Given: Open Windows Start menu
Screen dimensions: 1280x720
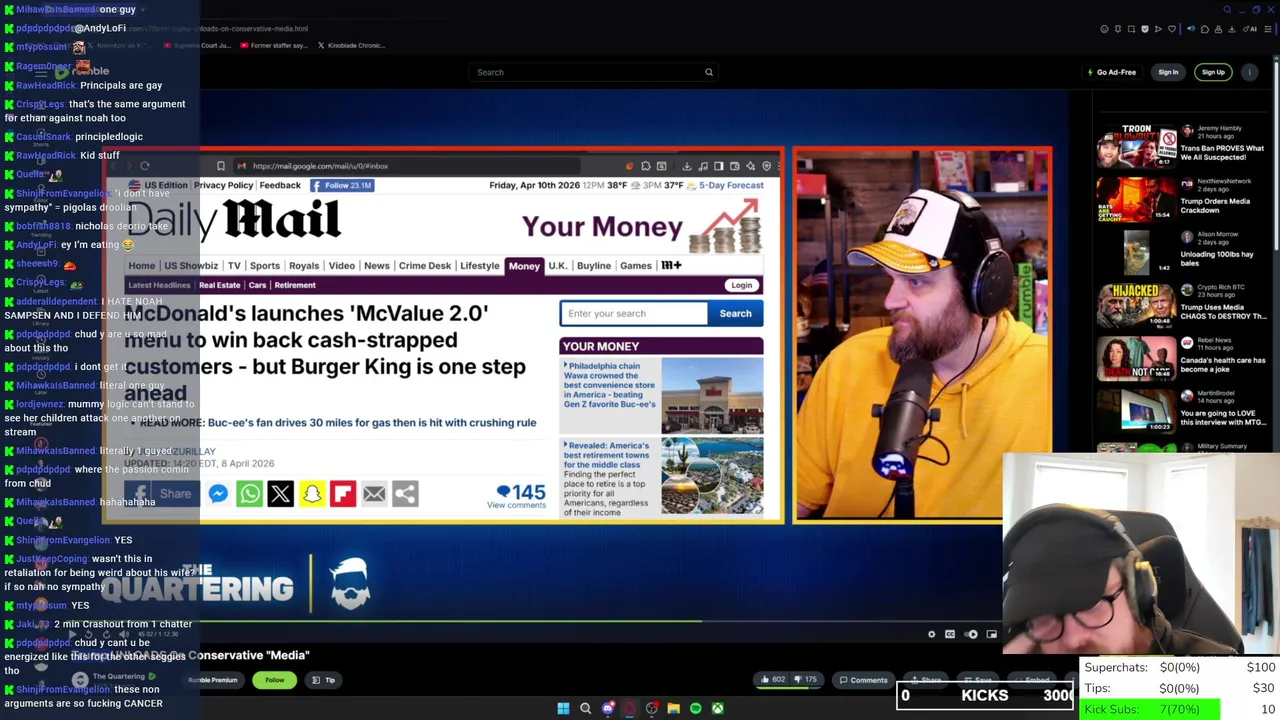Looking at the screenshot, I should click(563, 709).
